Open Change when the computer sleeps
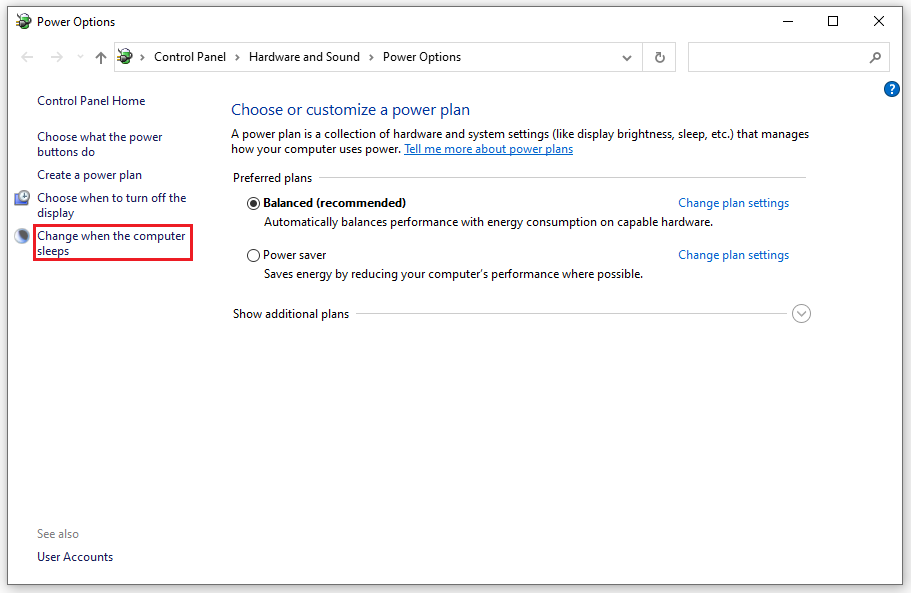This screenshot has width=911, height=593. click(111, 243)
